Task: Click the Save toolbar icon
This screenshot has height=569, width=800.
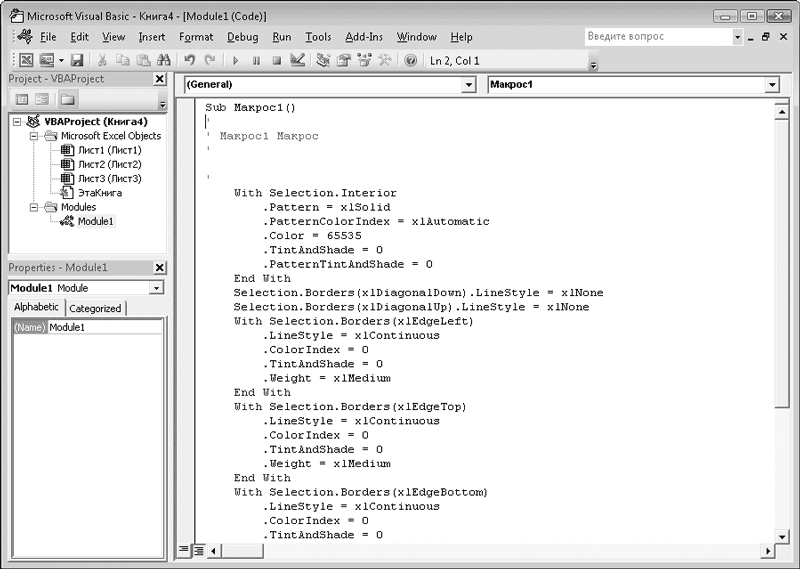Action: pos(77,61)
